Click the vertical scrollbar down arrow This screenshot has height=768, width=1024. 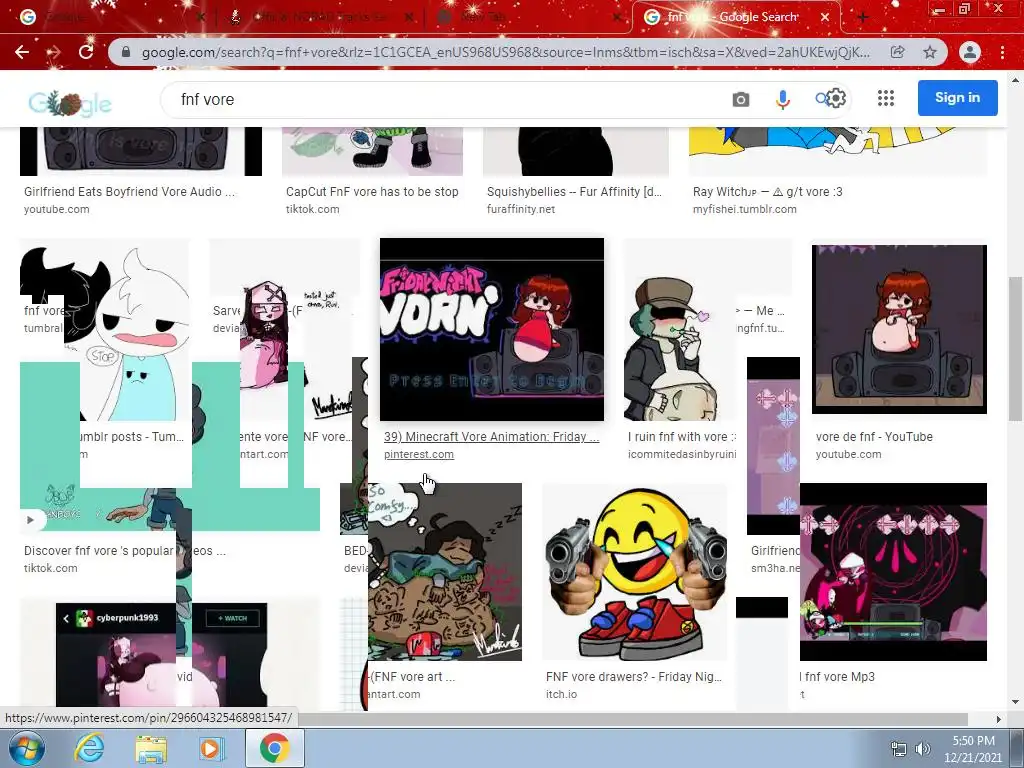click(1014, 701)
